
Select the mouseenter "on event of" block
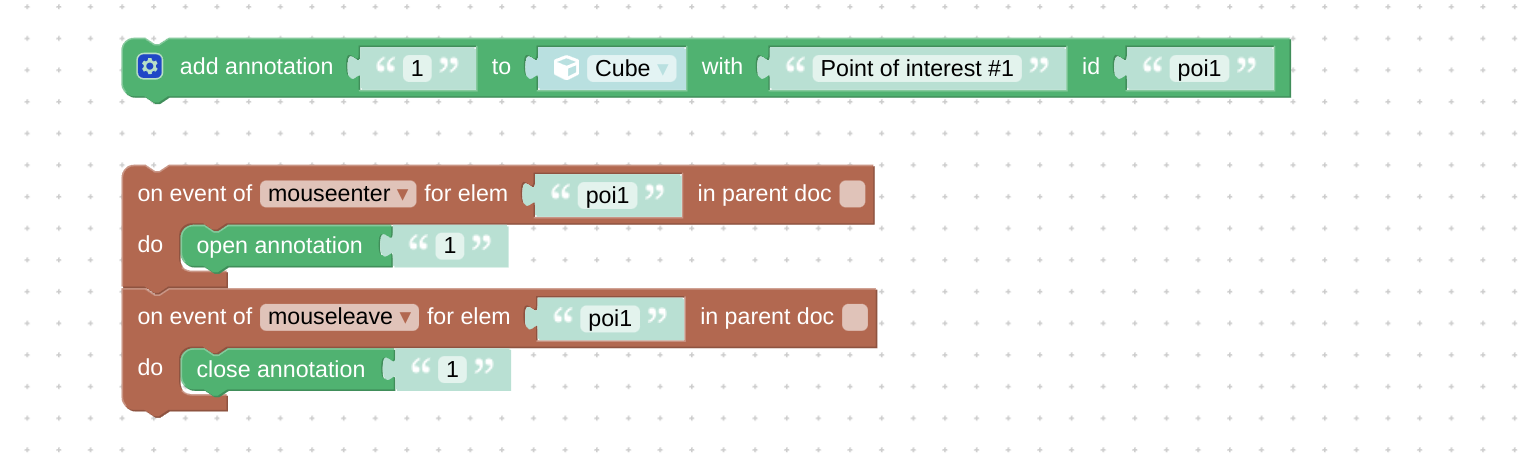pyautogui.click(x=194, y=194)
